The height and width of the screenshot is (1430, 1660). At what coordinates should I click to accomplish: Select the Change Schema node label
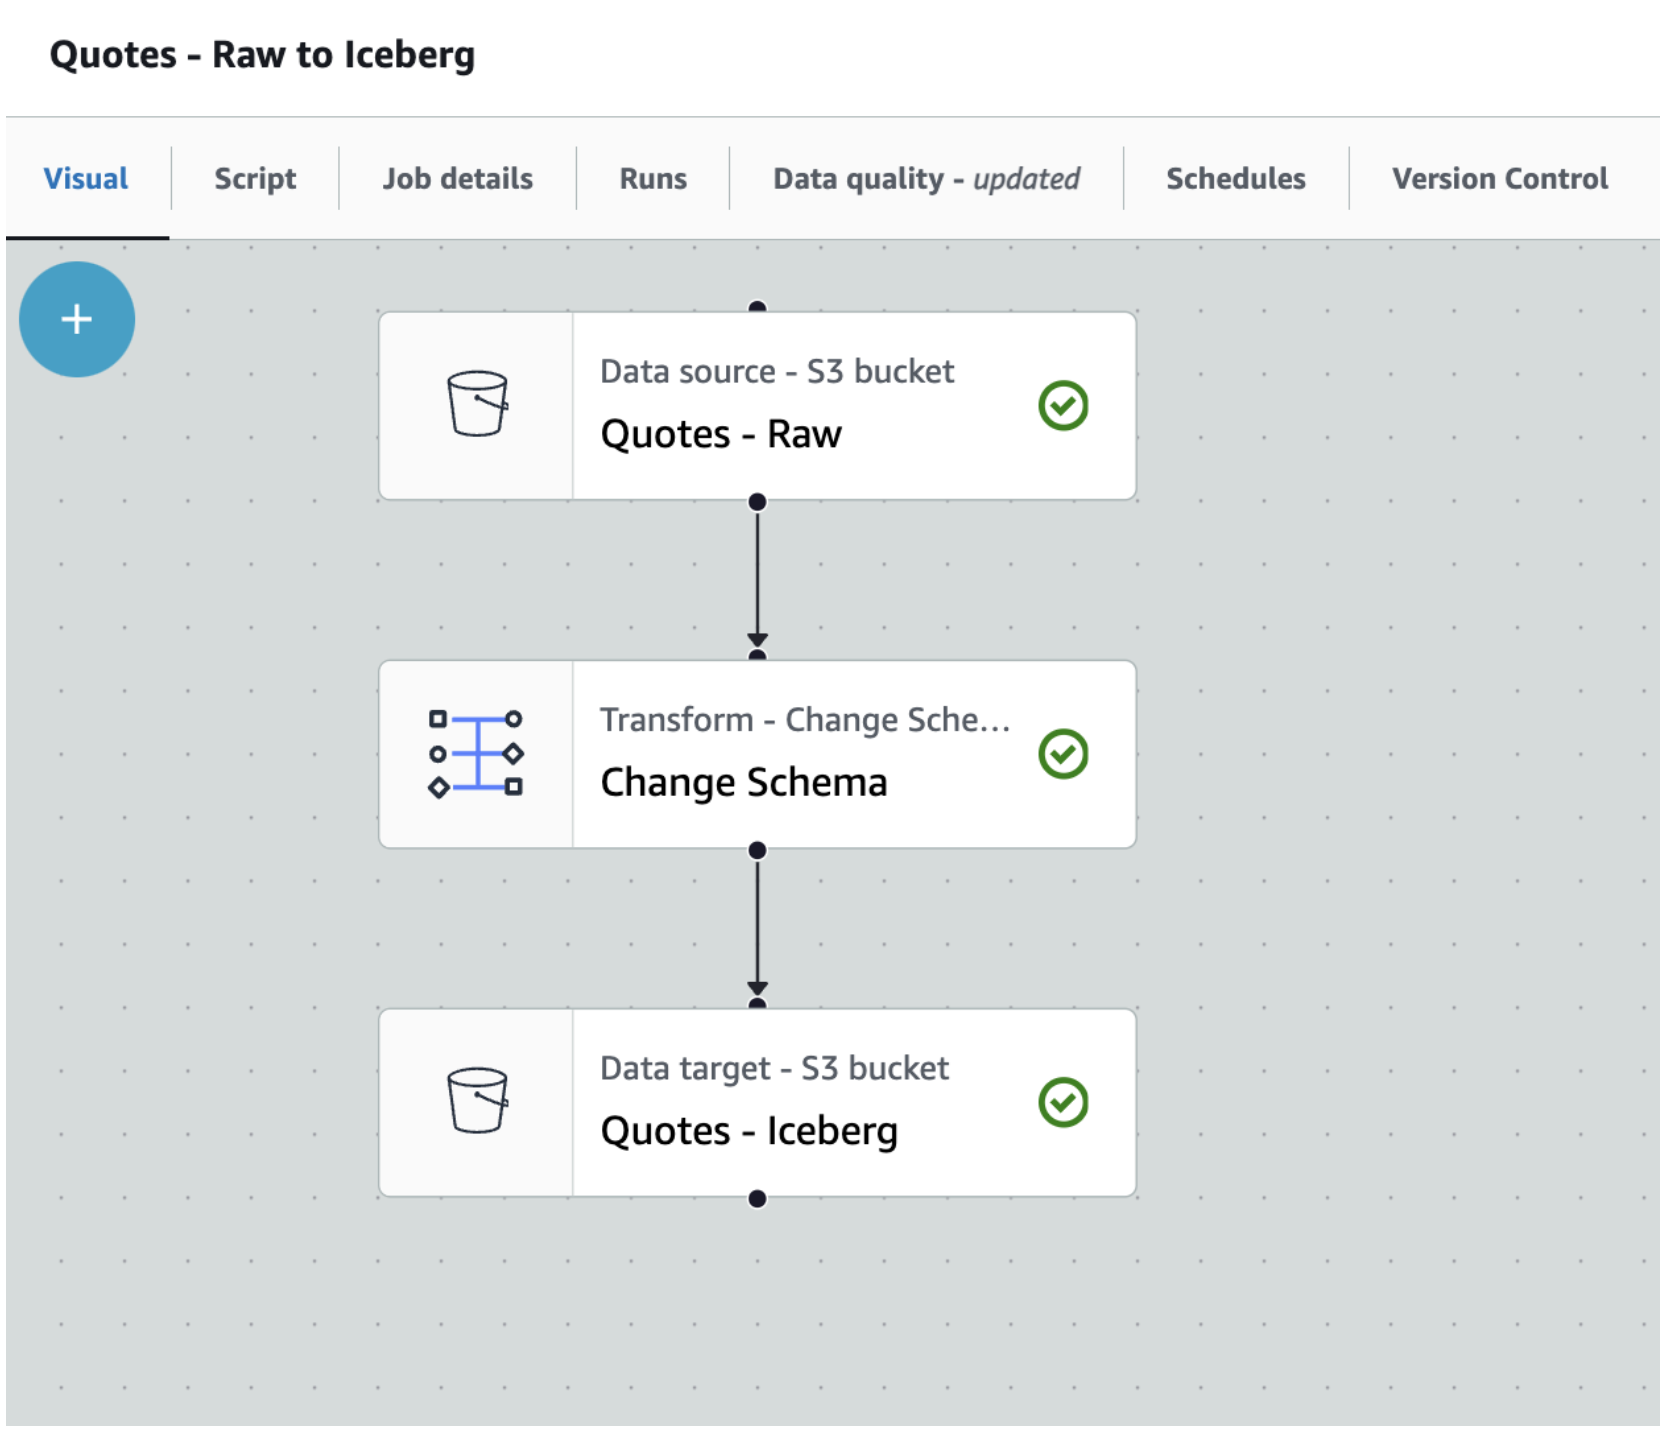click(743, 782)
